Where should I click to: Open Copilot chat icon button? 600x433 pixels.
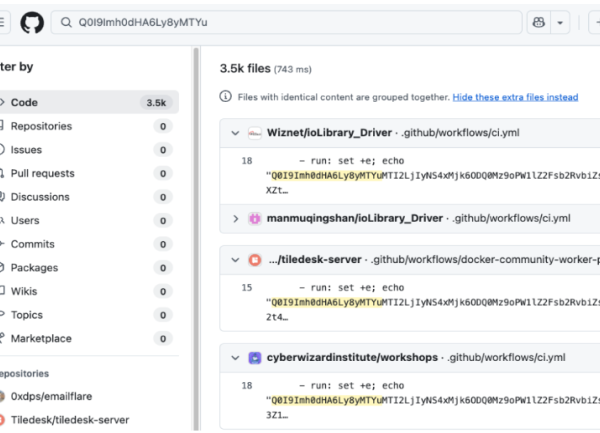[x=539, y=23]
